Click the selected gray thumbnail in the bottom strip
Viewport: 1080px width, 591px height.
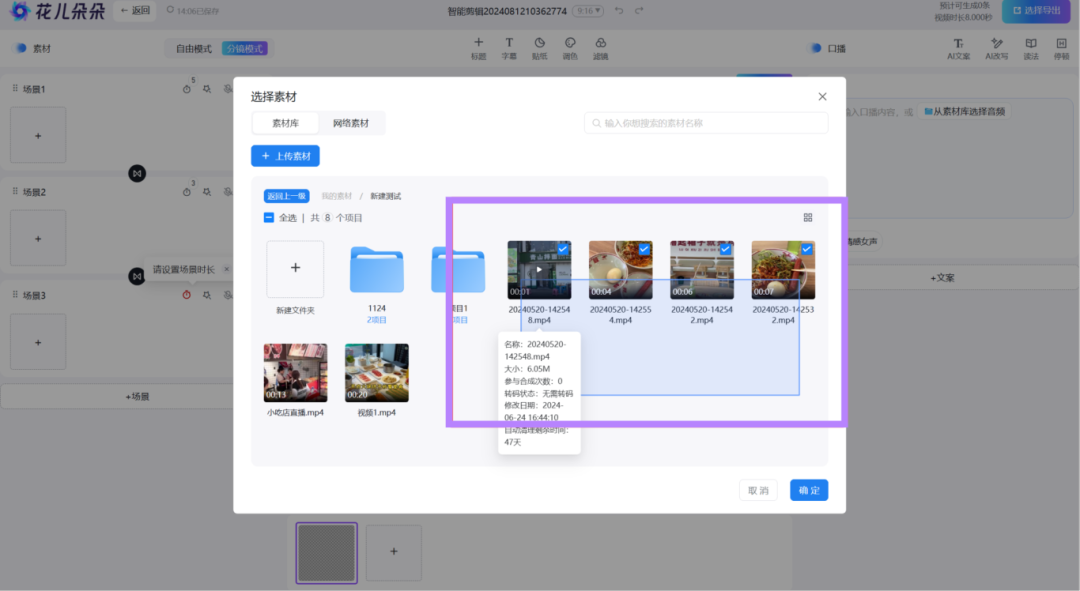click(x=326, y=552)
